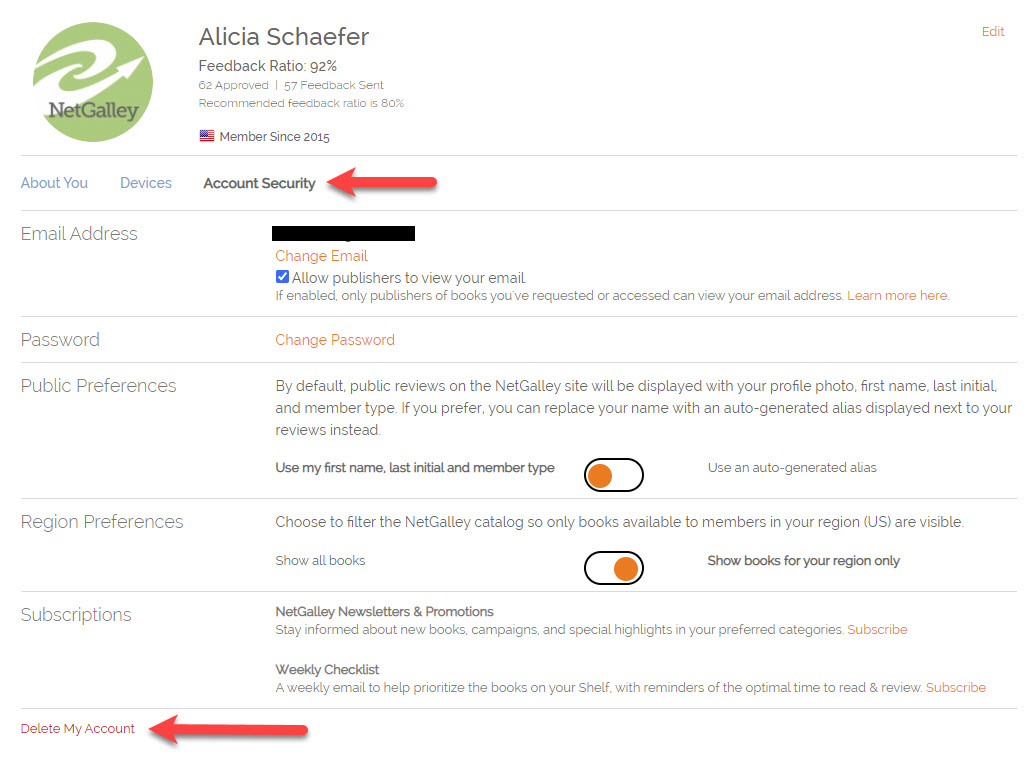Click the Change Email link
The height and width of the screenshot is (764, 1035).
[321, 256]
